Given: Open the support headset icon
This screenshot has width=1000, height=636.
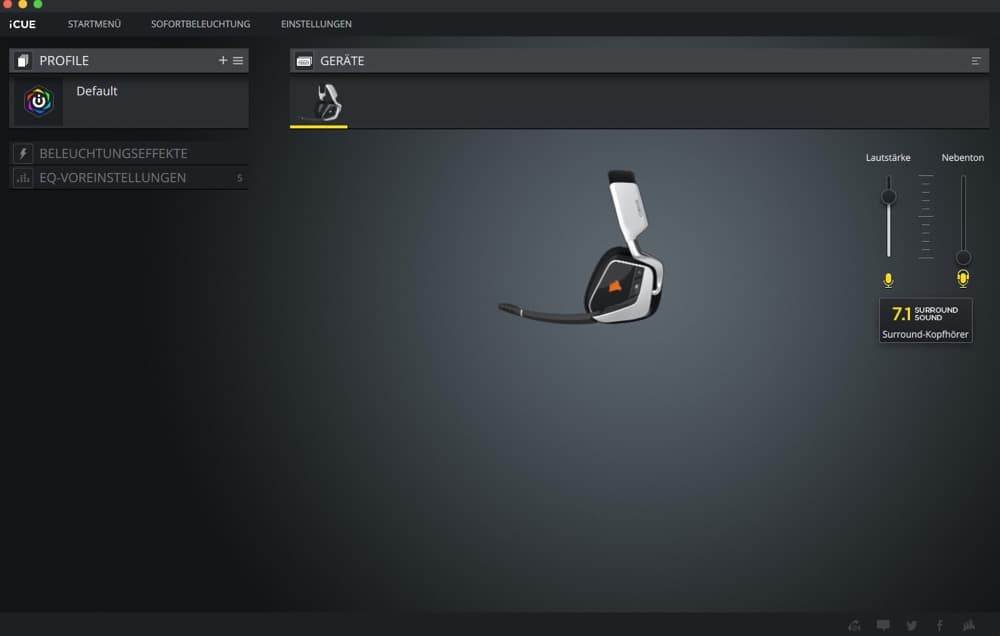Looking at the screenshot, I should point(854,625).
